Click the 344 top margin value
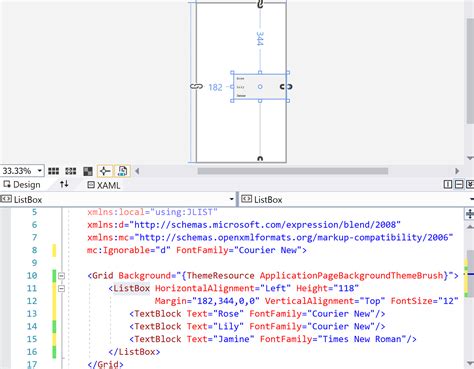This screenshot has height=369, width=474. click(x=260, y=39)
